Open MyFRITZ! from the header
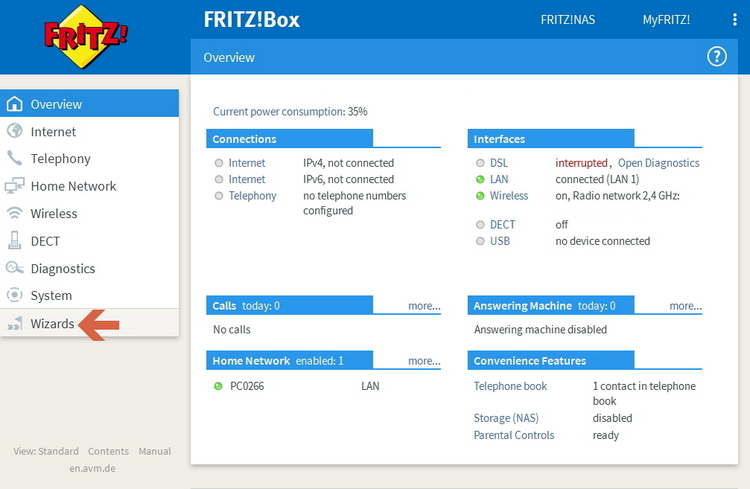Screen dimensions: 750x489 pyautogui.click(x=666, y=20)
